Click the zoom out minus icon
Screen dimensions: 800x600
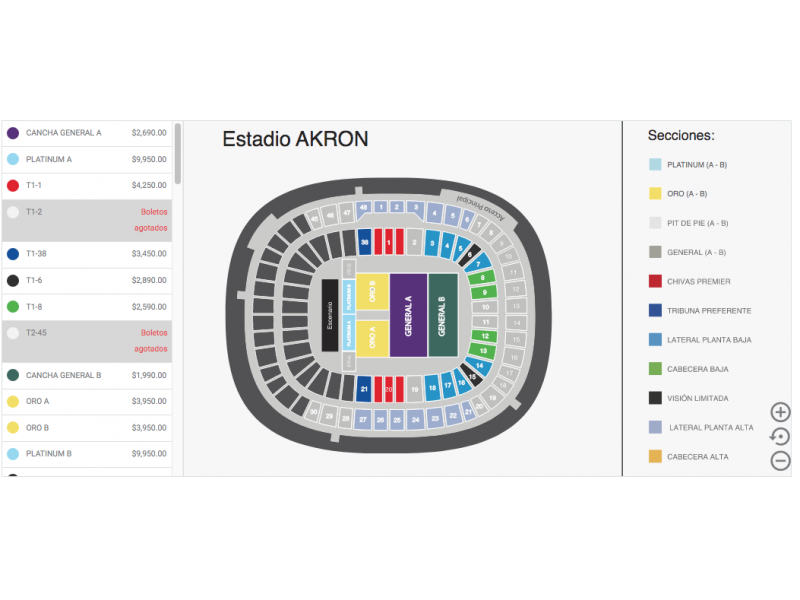pyautogui.click(x=780, y=460)
